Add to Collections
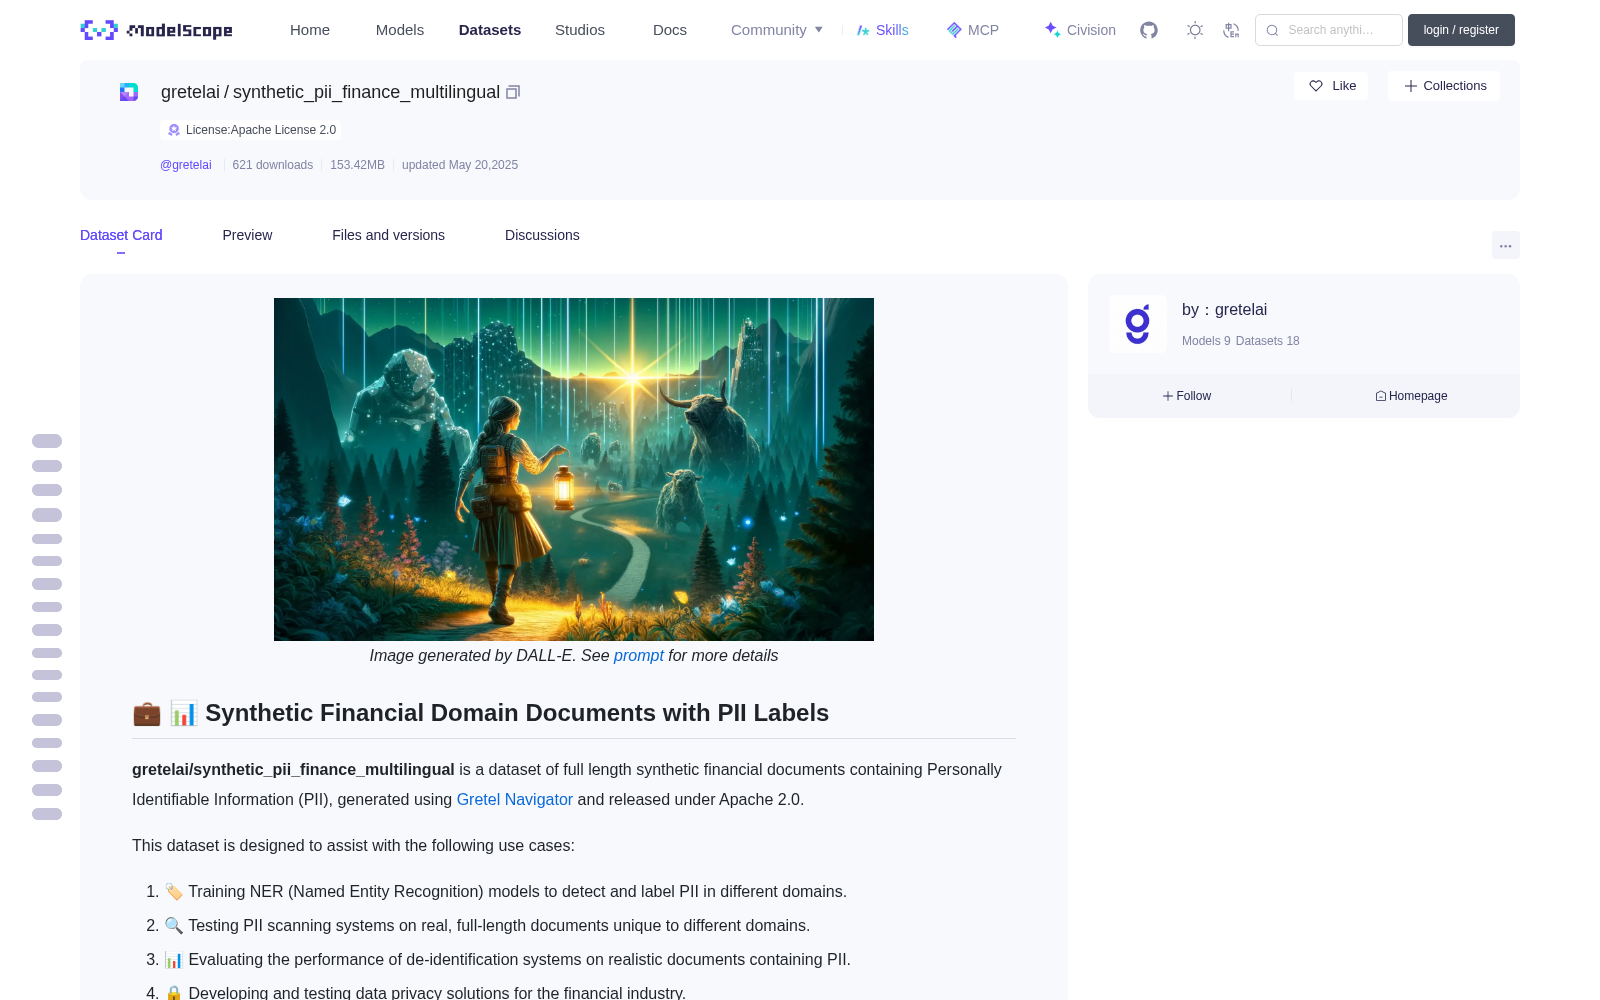1600x1000 pixels. pyautogui.click(x=1444, y=86)
